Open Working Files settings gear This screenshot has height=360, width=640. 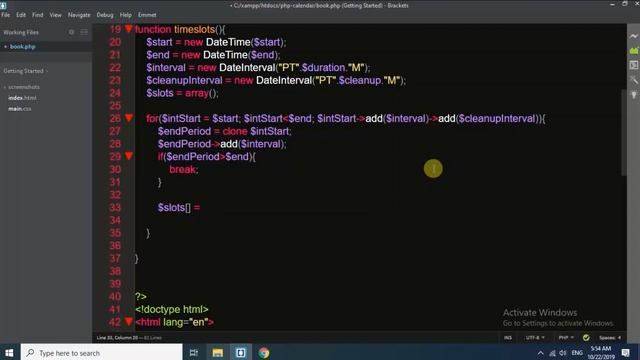point(71,32)
